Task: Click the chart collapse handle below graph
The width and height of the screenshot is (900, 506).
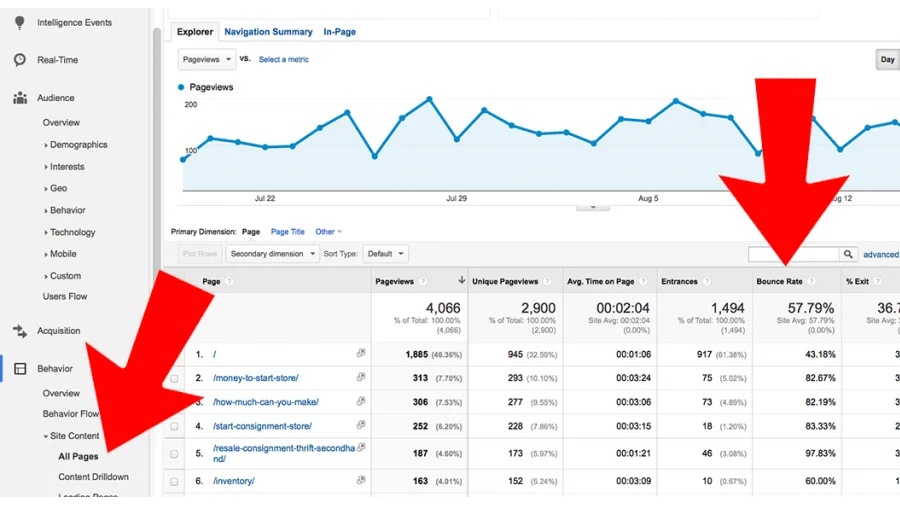Action: click(593, 207)
